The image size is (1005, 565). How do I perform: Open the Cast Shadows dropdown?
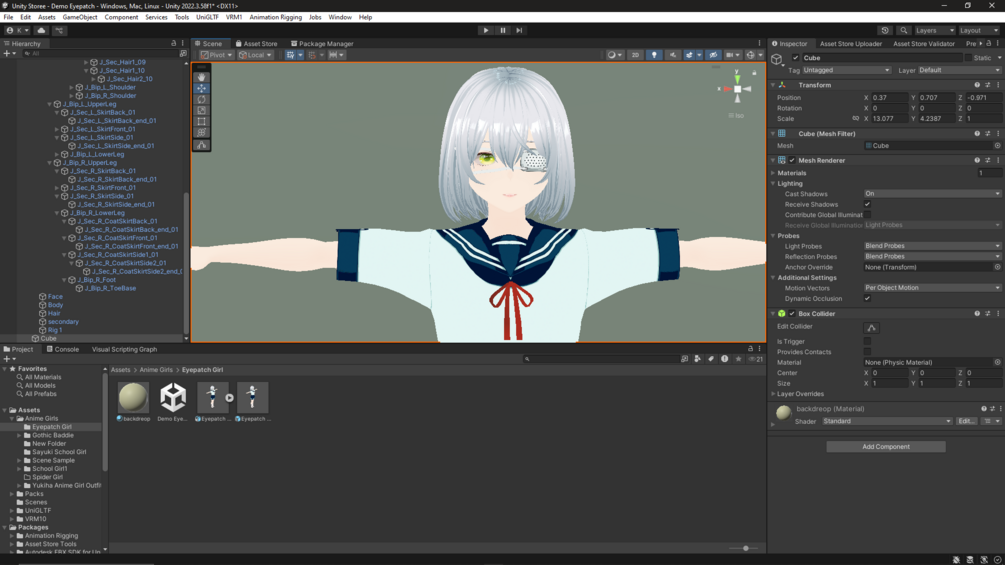pyautogui.click(x=932, y=193)
